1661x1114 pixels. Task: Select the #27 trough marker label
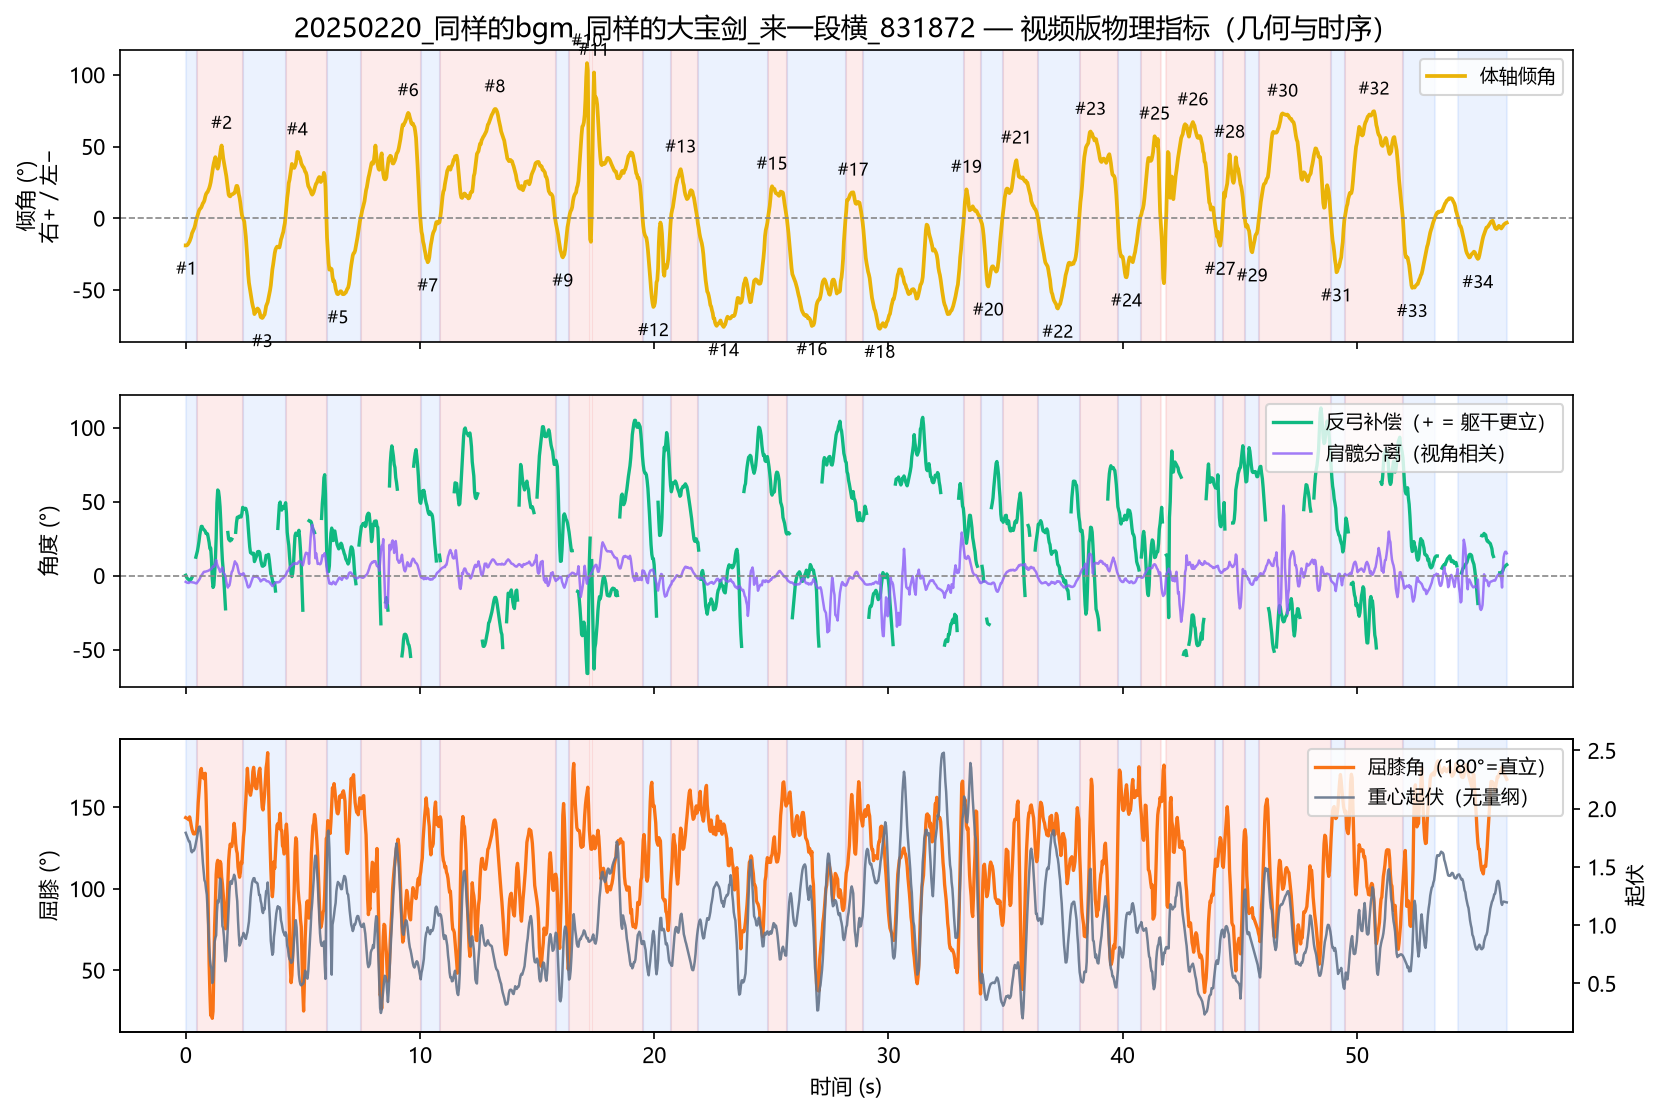tap(1220, 268)
